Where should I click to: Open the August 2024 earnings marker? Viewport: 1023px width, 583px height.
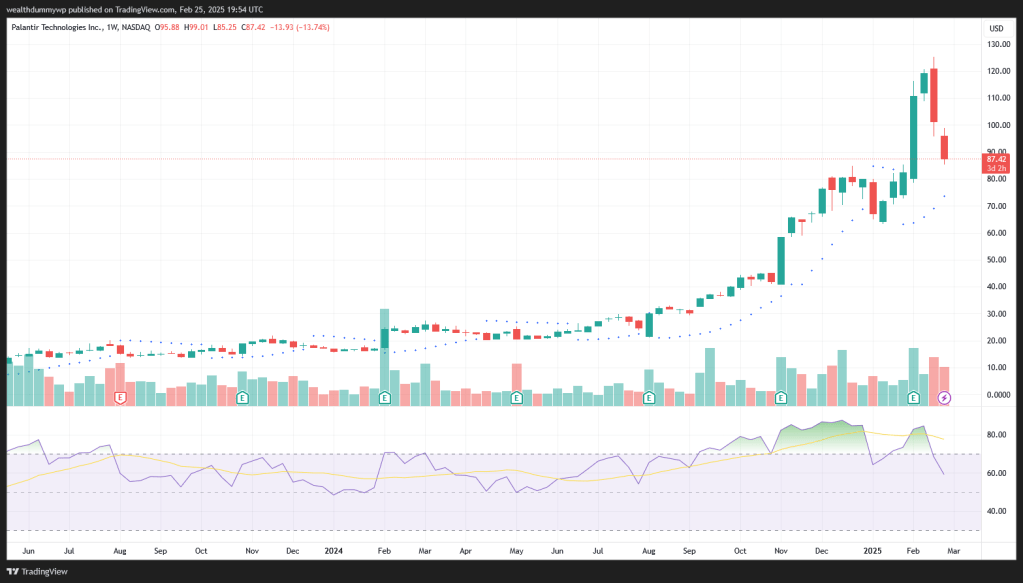click(x=649, y=398)
